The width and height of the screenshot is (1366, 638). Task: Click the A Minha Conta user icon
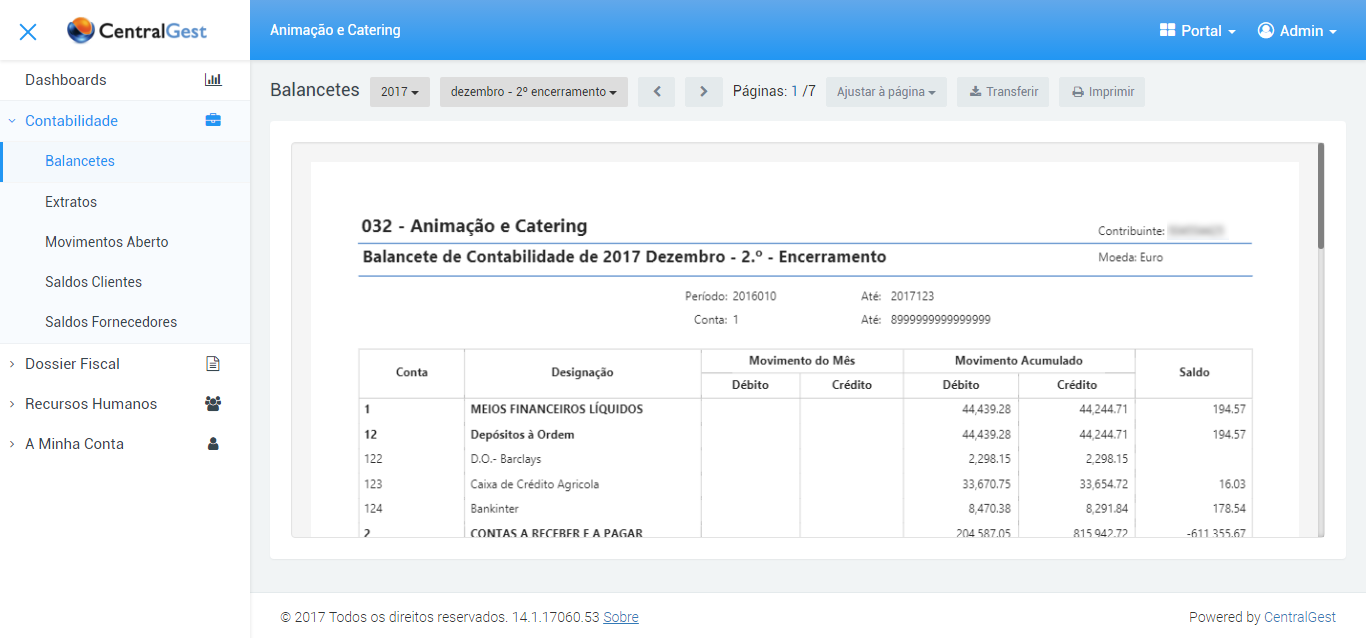(213, 444)
